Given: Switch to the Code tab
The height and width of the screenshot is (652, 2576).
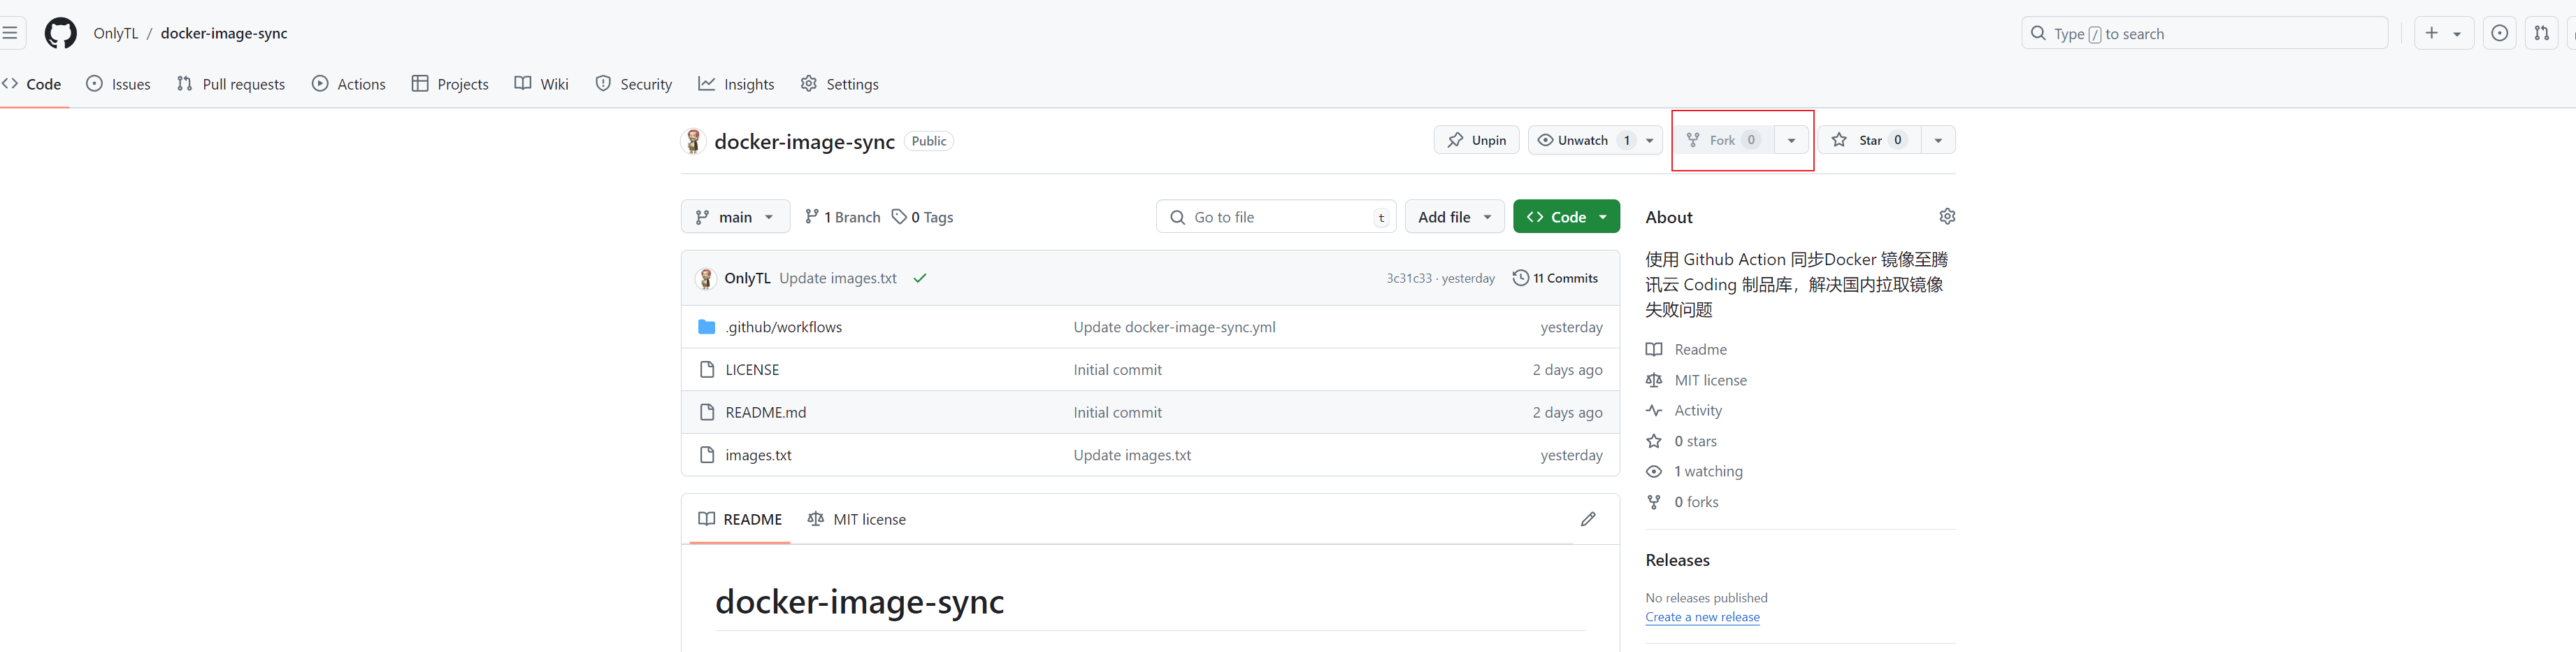Looking at the screenshot, I should (32, 84).
